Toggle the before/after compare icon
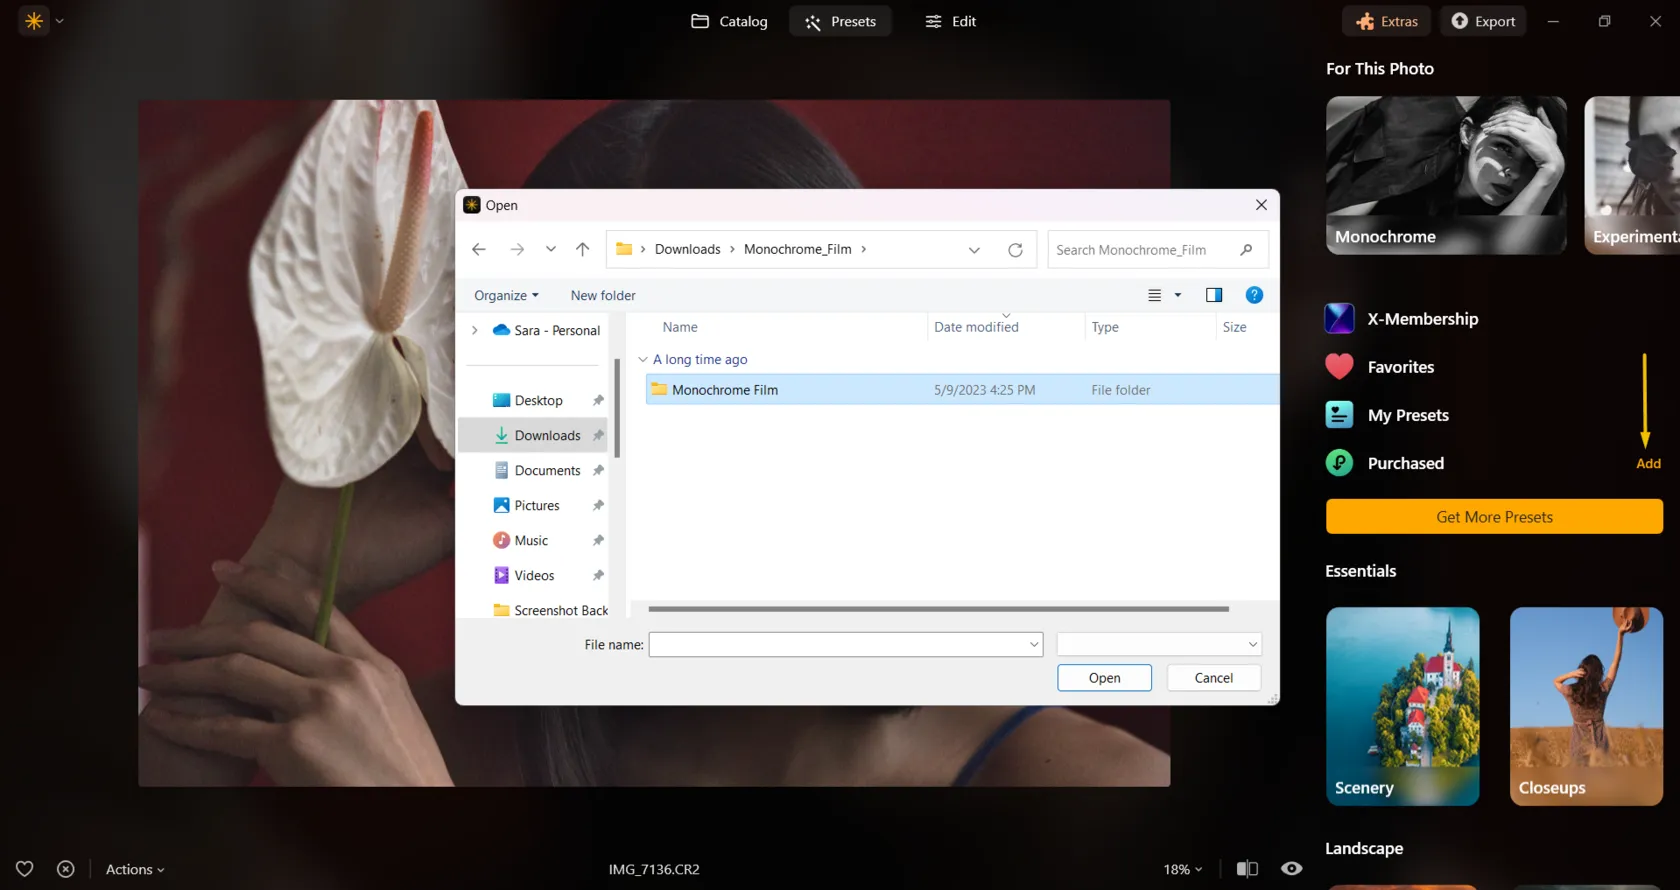 tap(1247, 869)
